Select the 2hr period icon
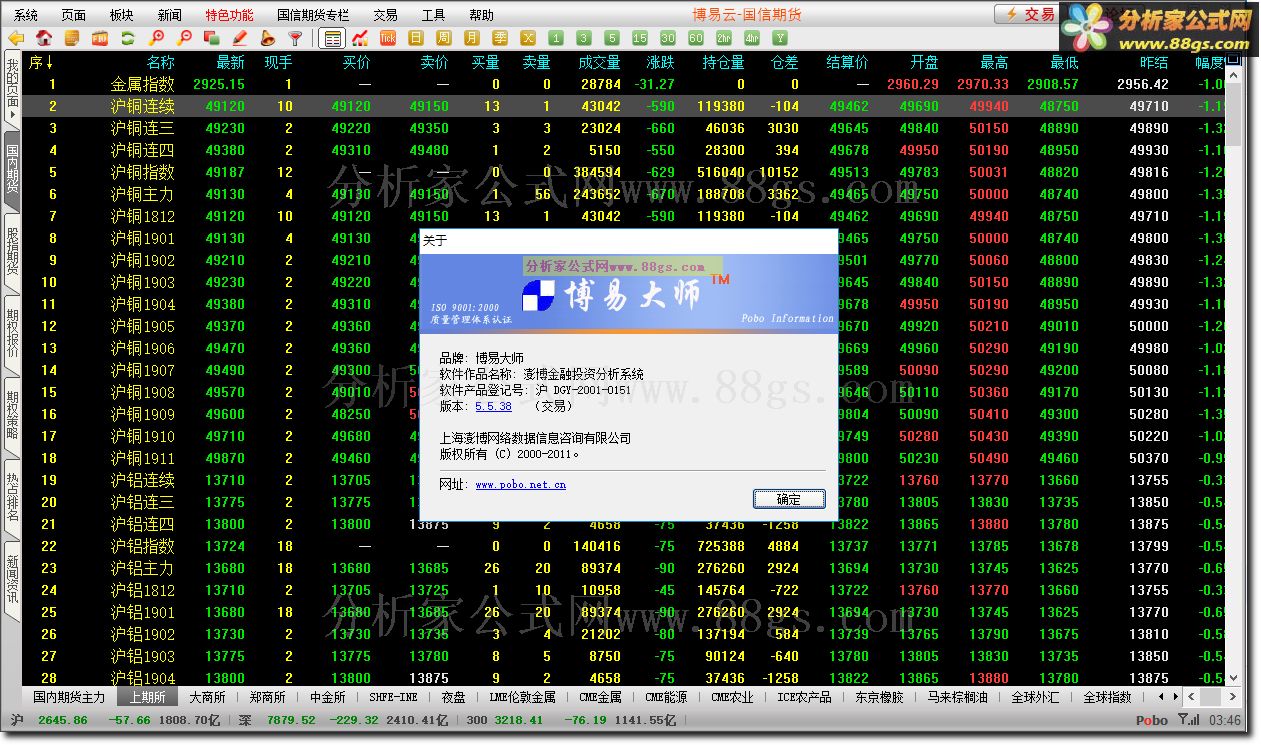1261x745 pixels. (x=724, y=39)
